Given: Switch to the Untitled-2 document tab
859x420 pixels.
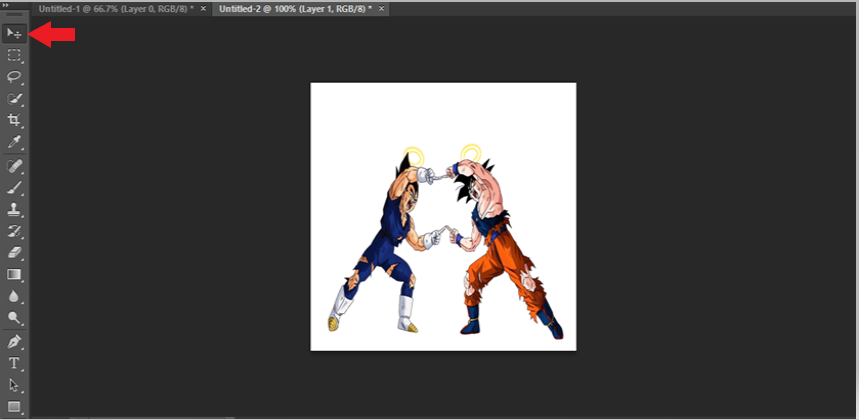Looking at the screenshot, I should pyautogui.click(x=295, y=9).
